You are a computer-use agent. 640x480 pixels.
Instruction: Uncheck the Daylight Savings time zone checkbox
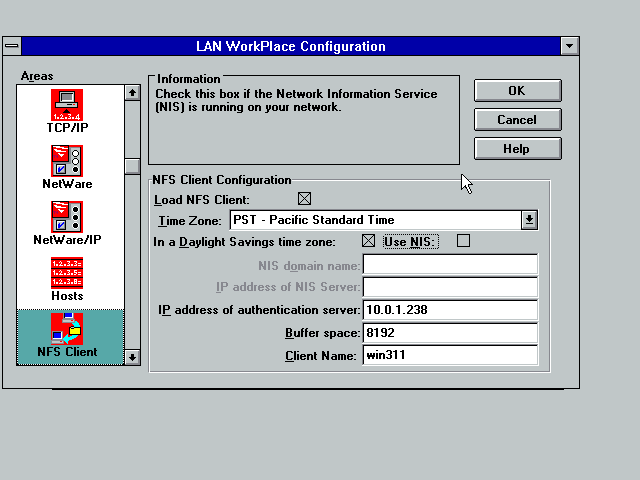click(369, 241)
